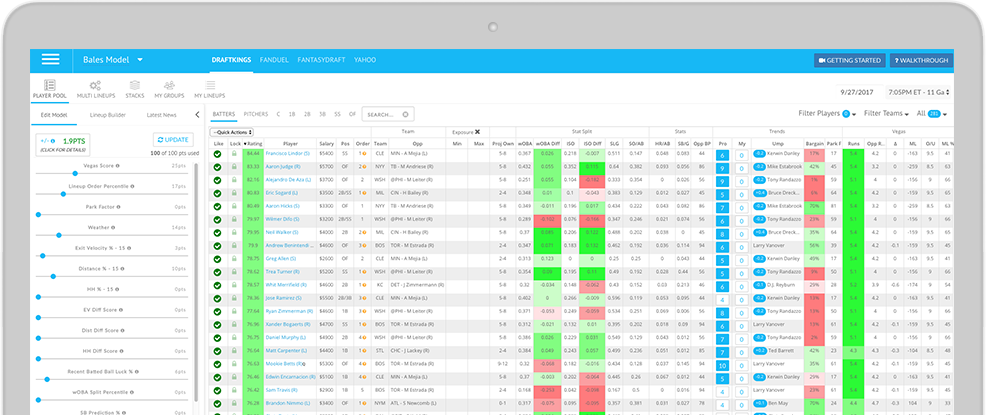Click the Update button
The height and width of the screenshot is (415, 986).
click(x=174, y=140)
